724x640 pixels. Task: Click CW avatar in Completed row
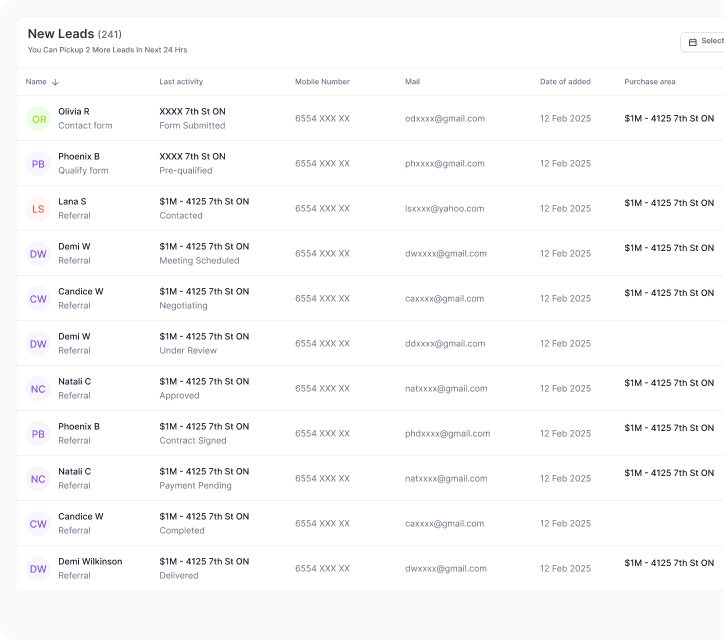pos(38,524)
